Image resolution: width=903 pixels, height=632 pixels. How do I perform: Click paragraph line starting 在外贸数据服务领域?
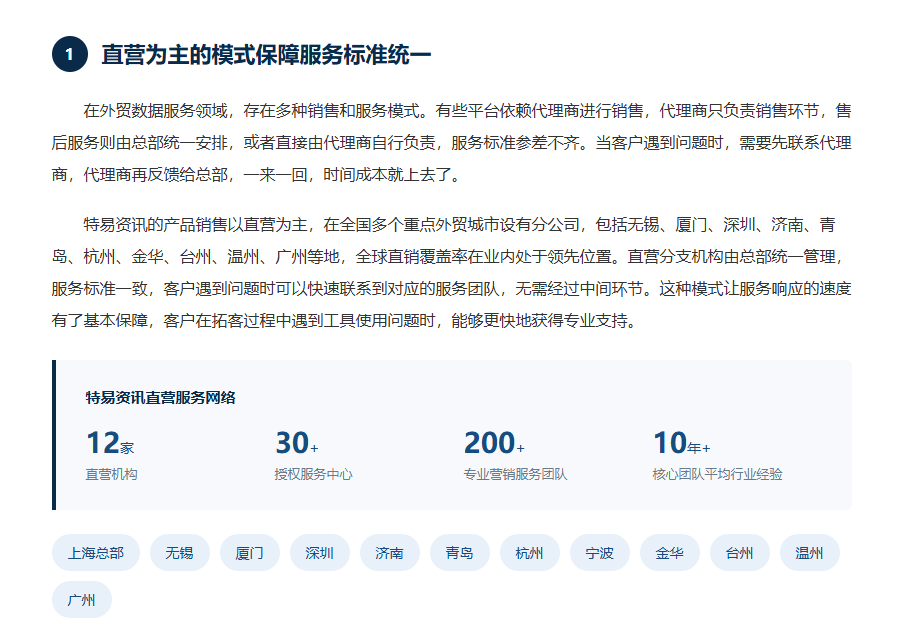[467, 111]
